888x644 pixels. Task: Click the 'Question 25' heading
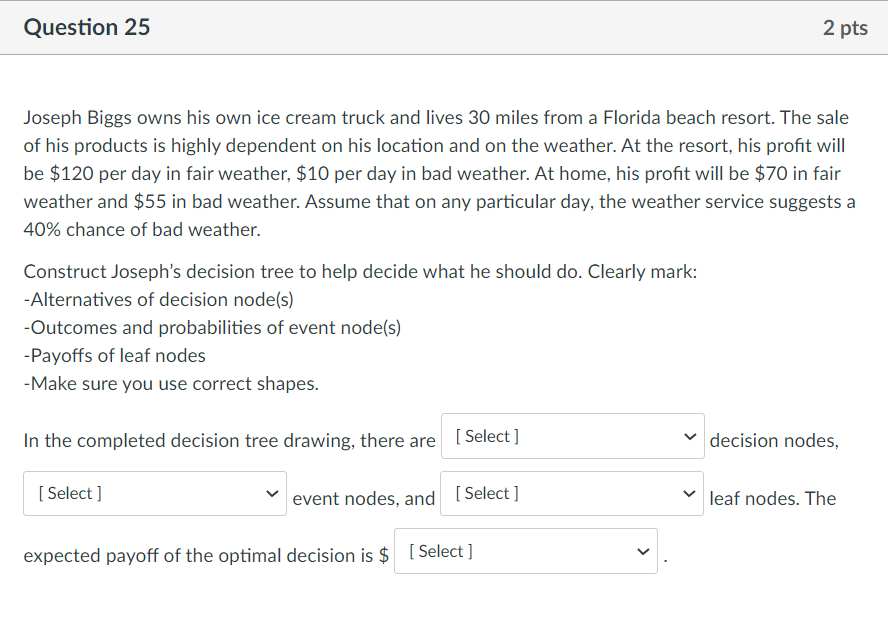click(87, 28)
